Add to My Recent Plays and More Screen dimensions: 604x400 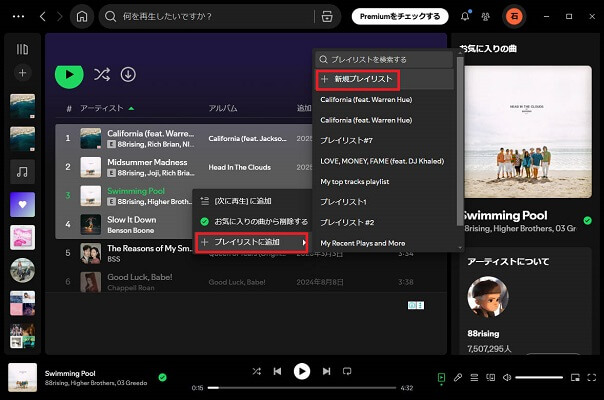[x=362, y=243]
